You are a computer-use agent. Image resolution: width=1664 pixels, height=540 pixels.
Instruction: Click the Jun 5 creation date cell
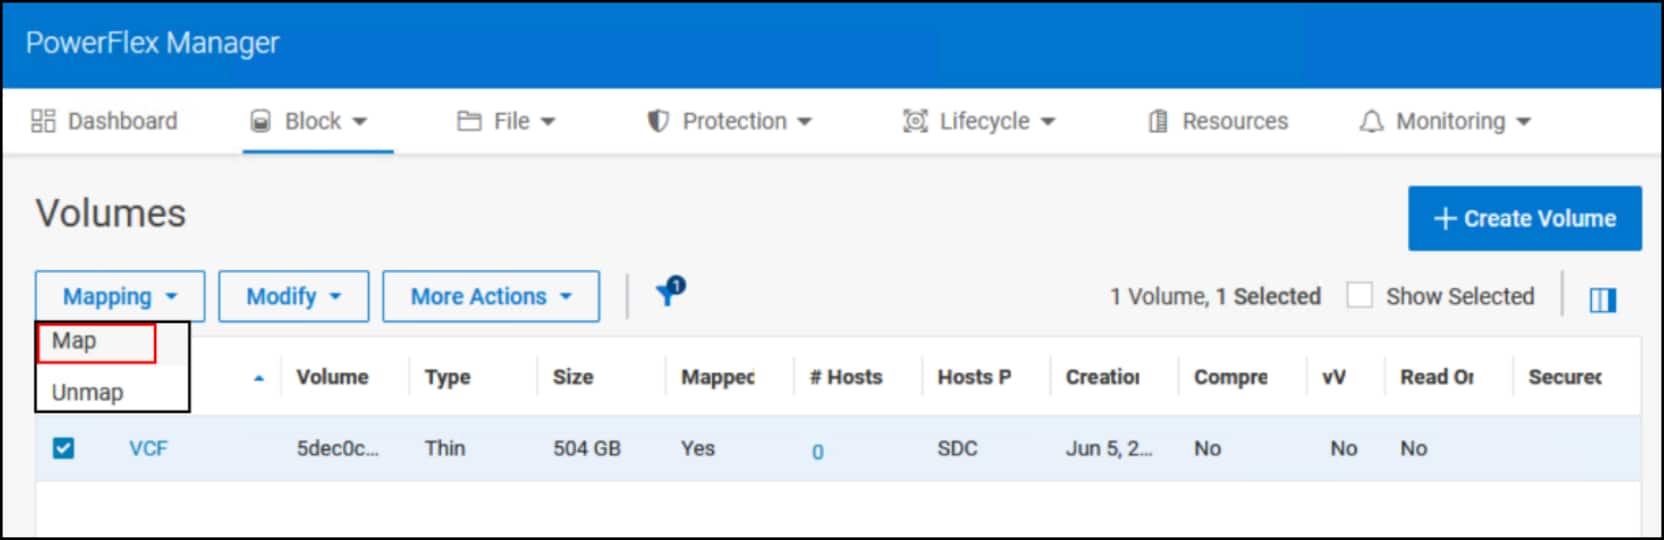click(x=1109, y=448)
